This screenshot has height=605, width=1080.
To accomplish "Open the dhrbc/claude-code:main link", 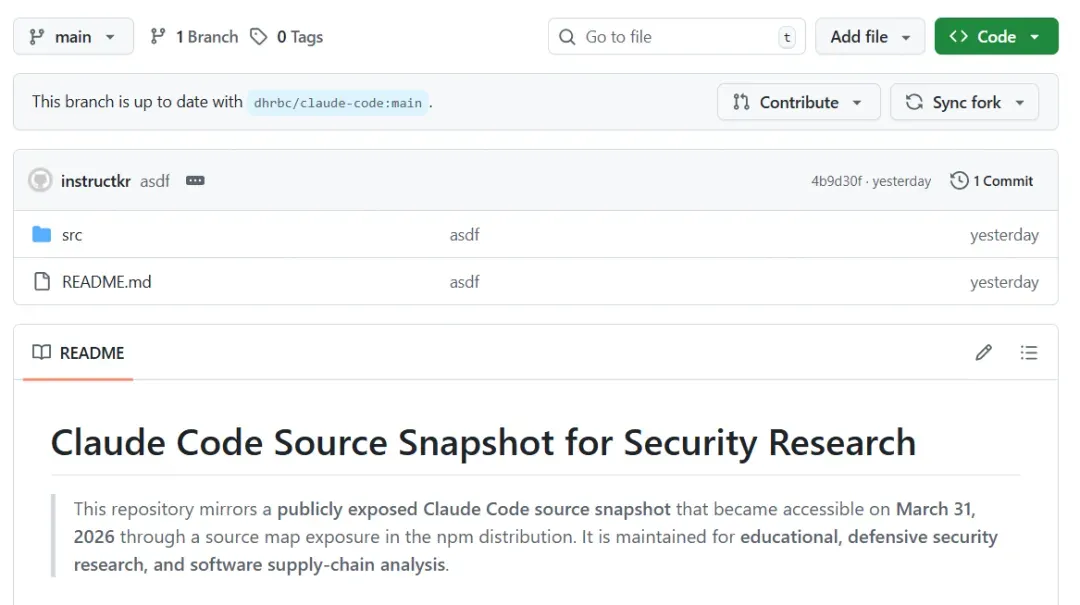I will point(338,102).
